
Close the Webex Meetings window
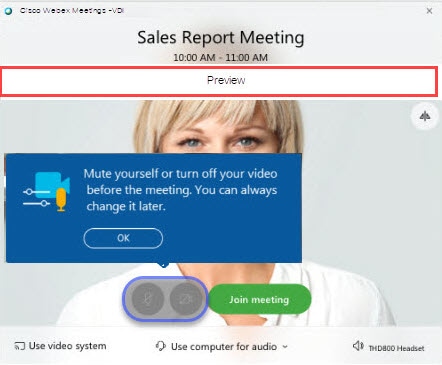(x=429, y=11)
